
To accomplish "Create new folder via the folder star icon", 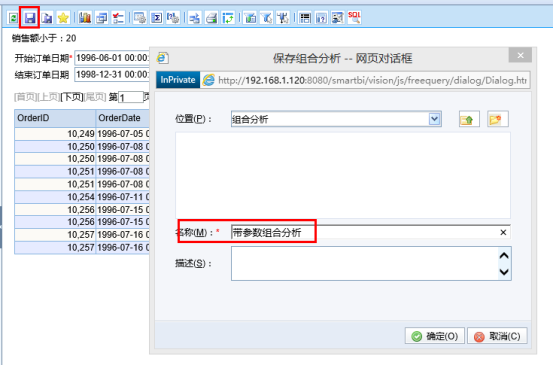I will point(497,119).
